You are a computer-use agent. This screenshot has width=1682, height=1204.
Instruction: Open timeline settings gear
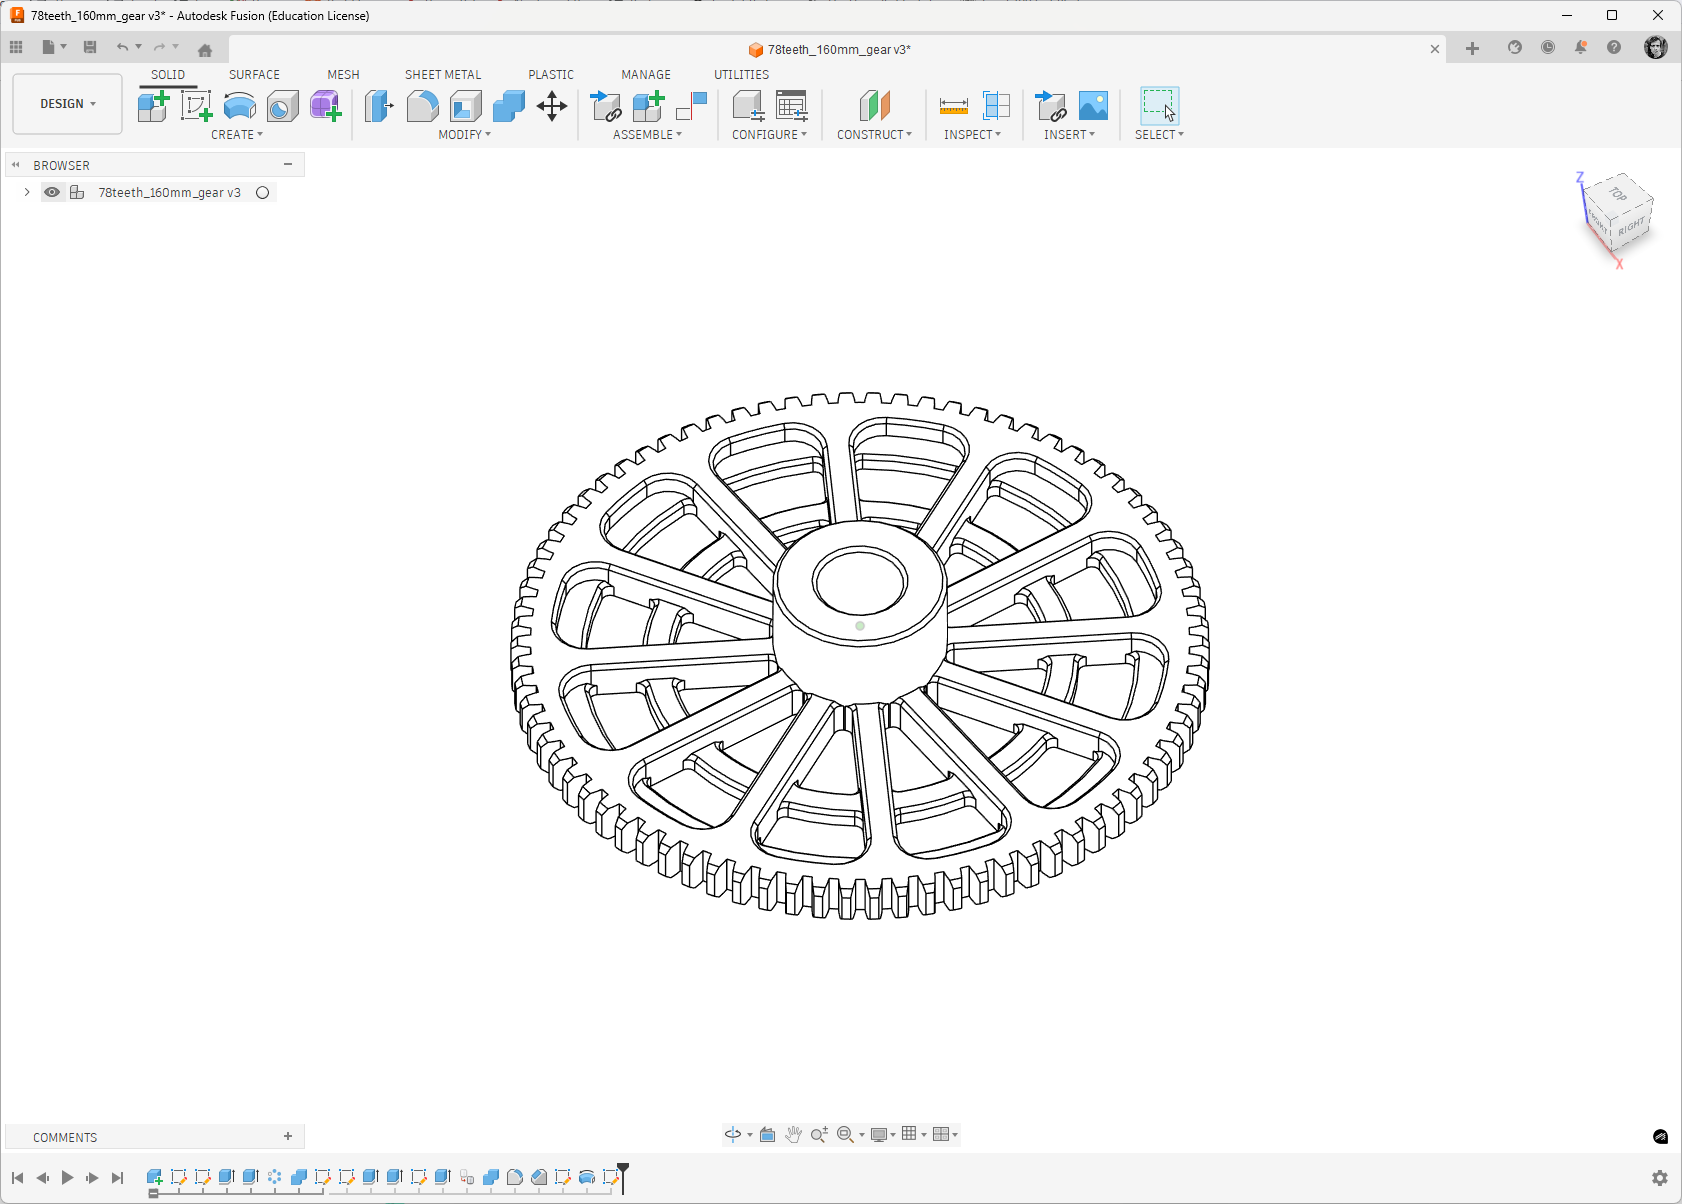(x=1660, y=1178)
